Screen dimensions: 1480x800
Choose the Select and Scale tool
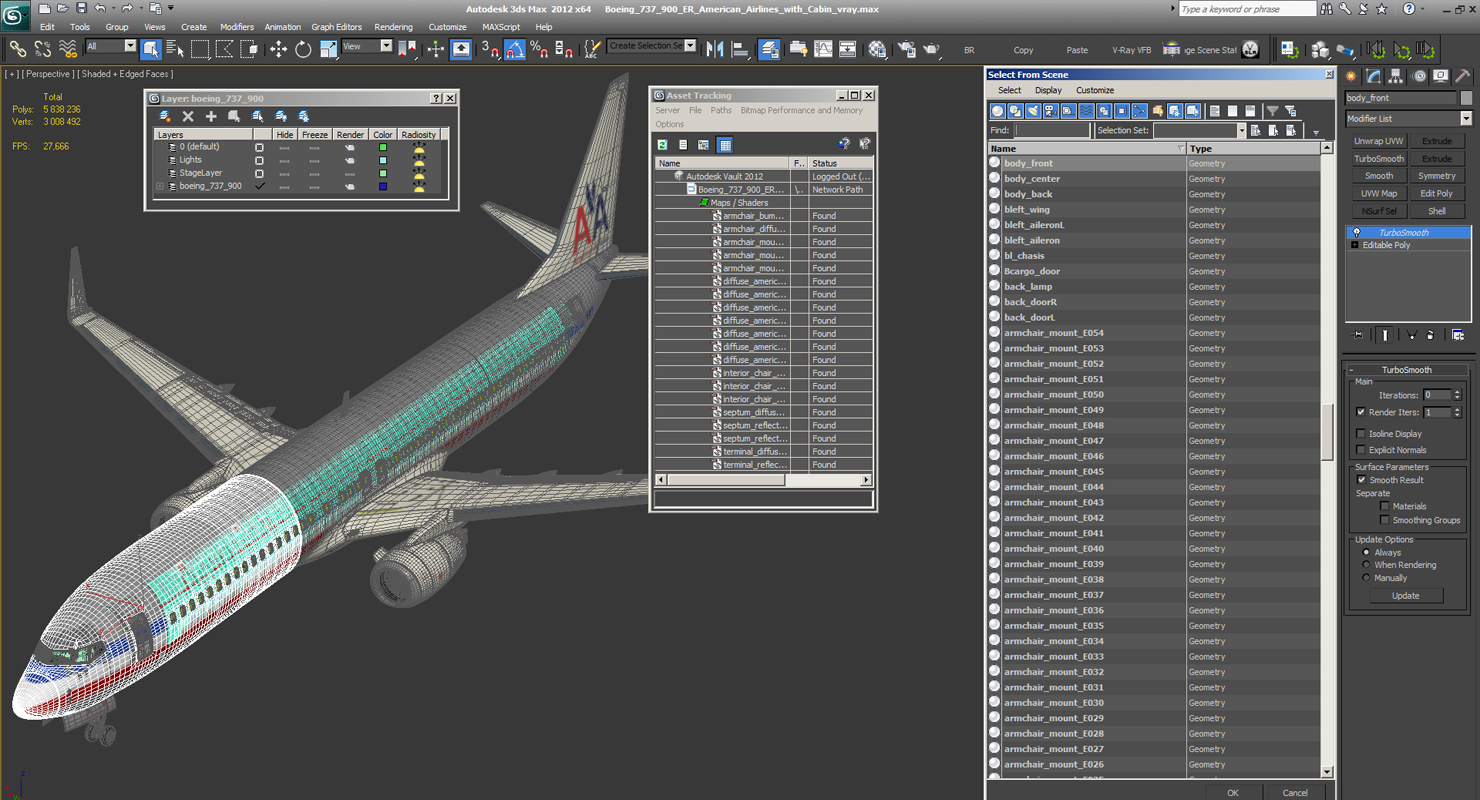point(328,49)
